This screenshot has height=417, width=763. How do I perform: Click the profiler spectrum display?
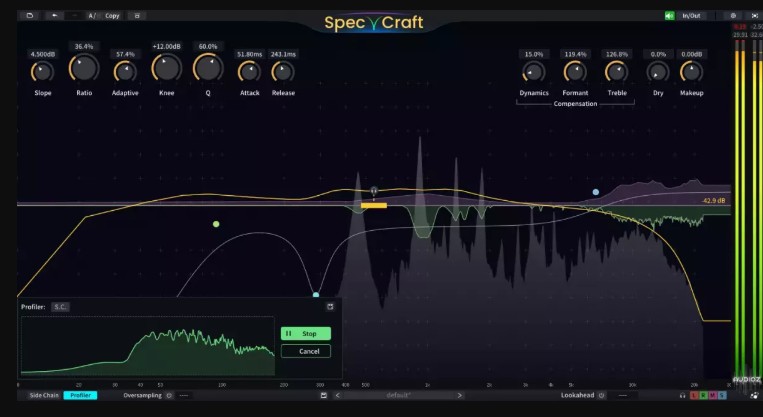(148, 346)
